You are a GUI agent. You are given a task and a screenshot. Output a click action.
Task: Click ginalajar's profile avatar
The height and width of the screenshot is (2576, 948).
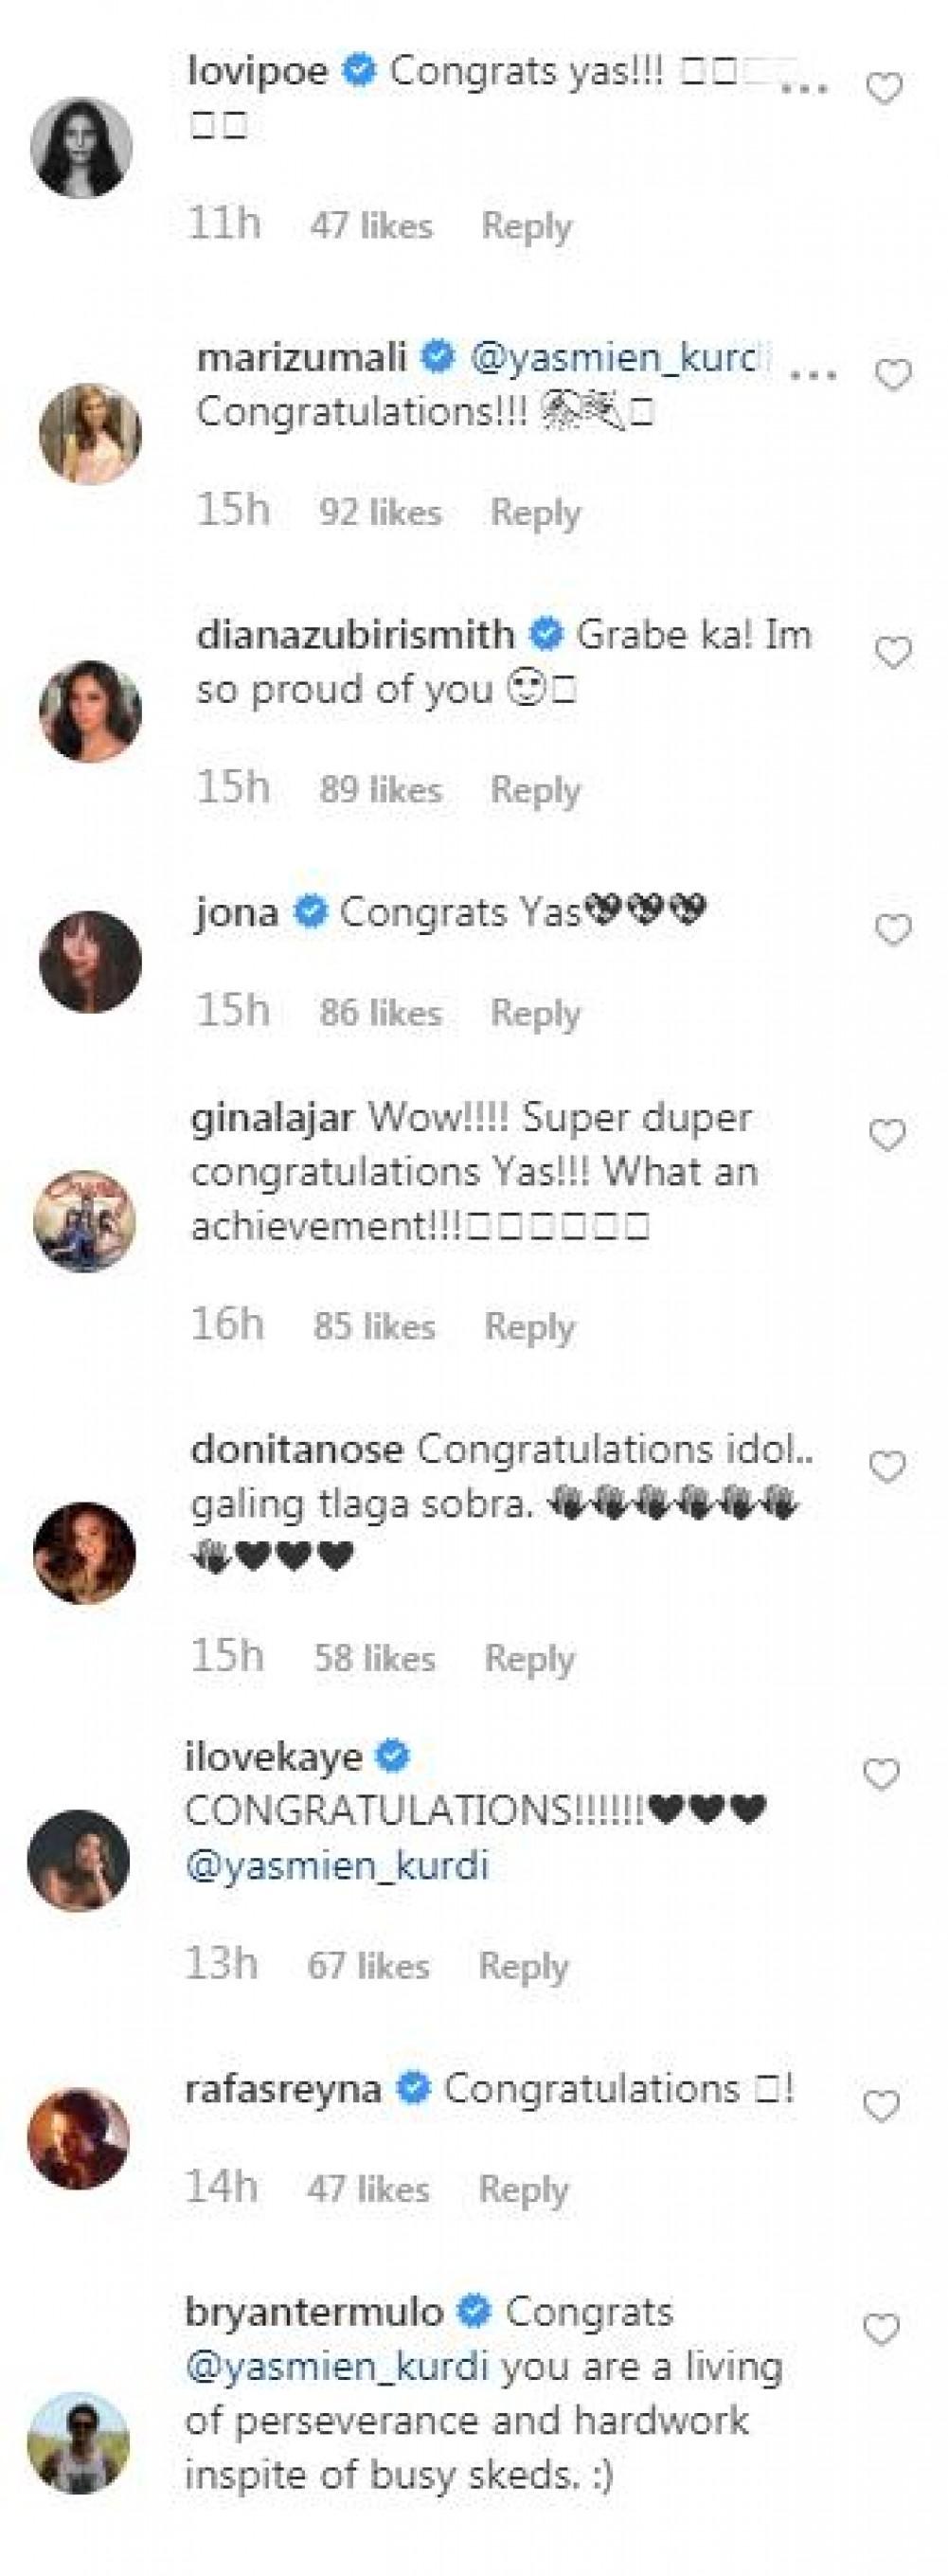(x=84, y=1221)
